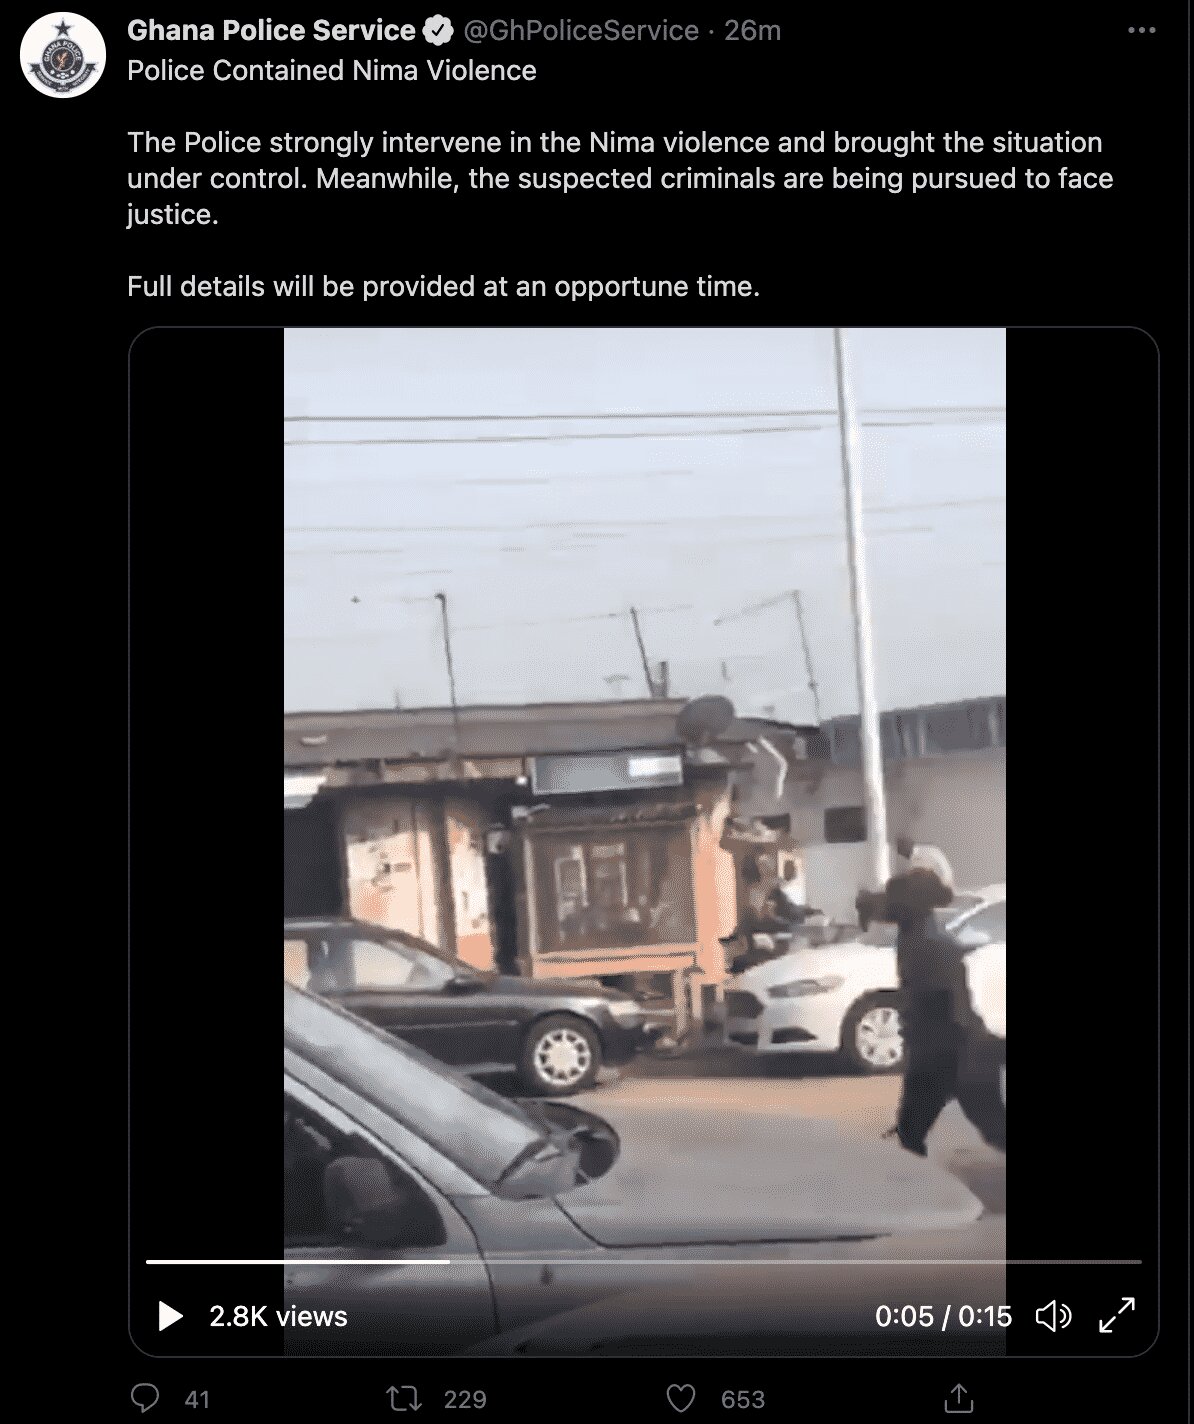Like the tweet with the heart icon
This screenshot has height=1424, width=1194.
click(681, 1398)
